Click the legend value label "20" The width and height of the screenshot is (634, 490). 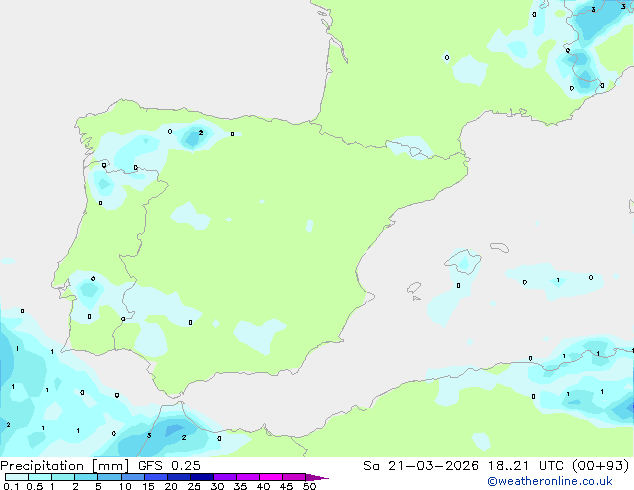coord(171,486)
